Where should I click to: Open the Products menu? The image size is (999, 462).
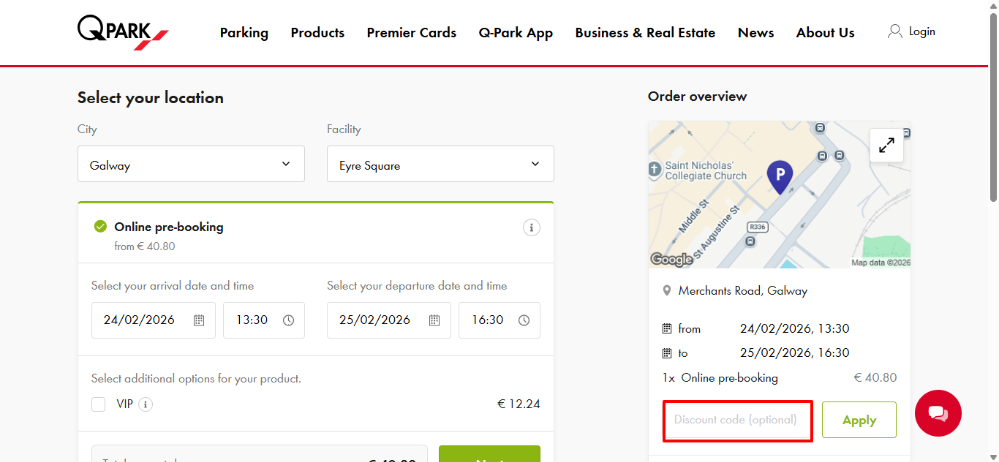click(317, 32)
